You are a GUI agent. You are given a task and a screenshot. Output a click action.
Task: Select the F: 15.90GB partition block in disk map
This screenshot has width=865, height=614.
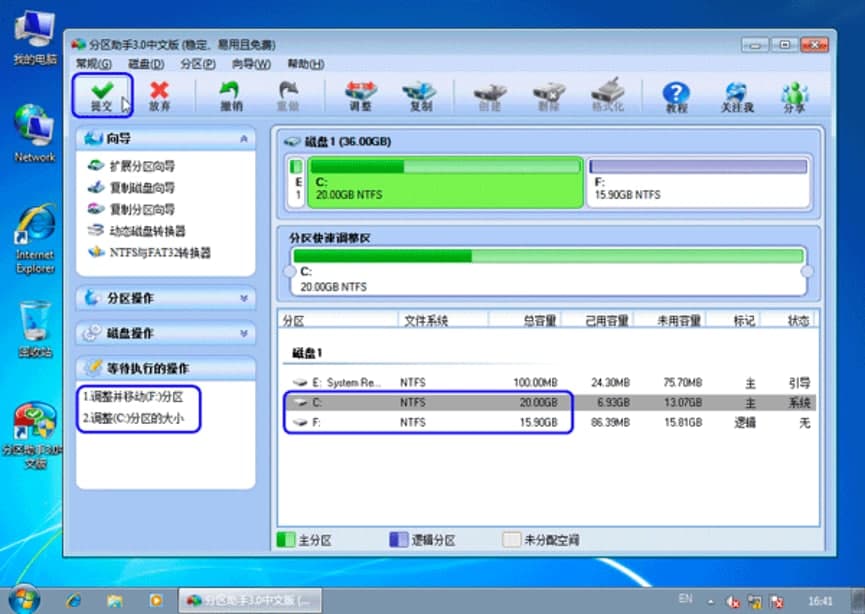pos(698,183)
